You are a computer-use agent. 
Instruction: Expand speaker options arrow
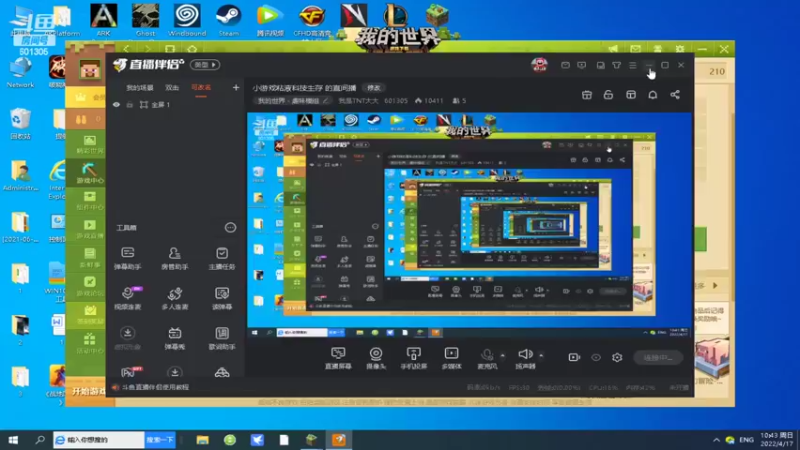pyautogui.click(x=541, y=355)
